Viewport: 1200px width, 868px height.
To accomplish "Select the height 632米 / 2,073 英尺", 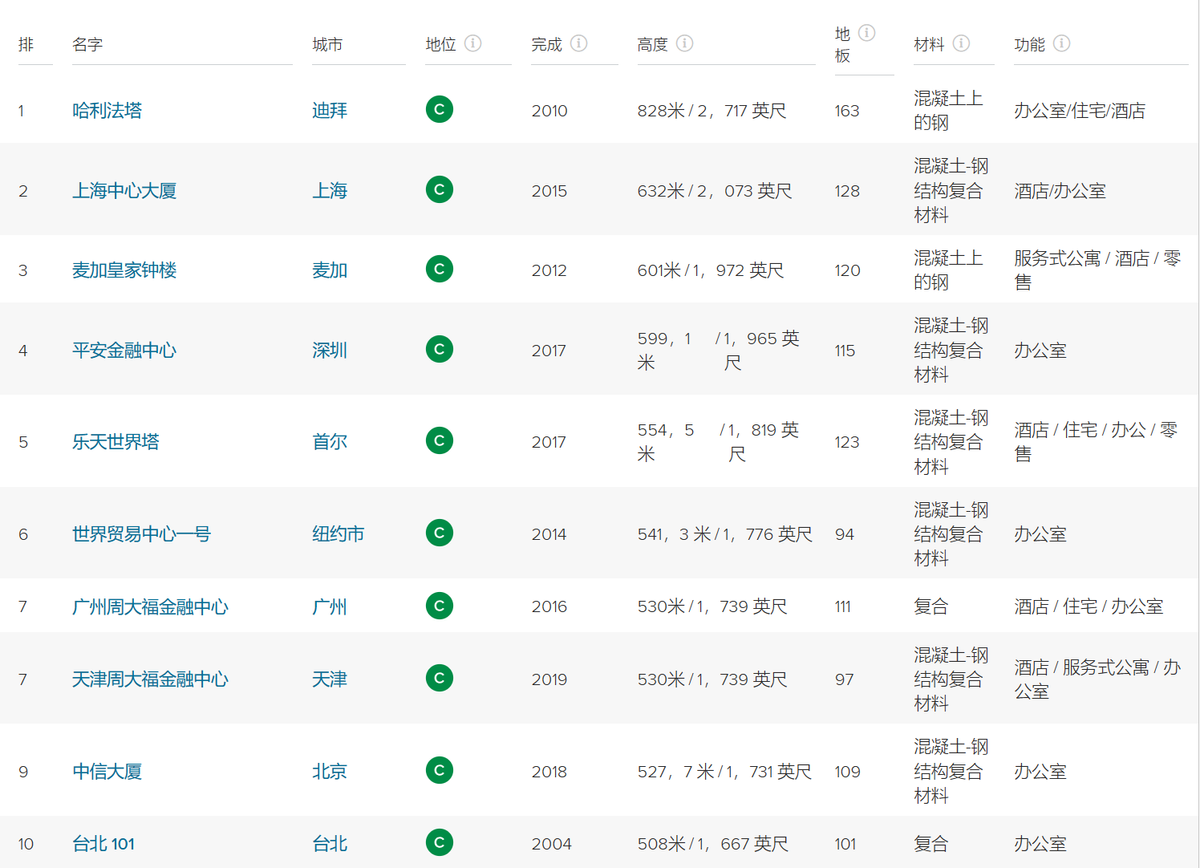I will point(715,190).
